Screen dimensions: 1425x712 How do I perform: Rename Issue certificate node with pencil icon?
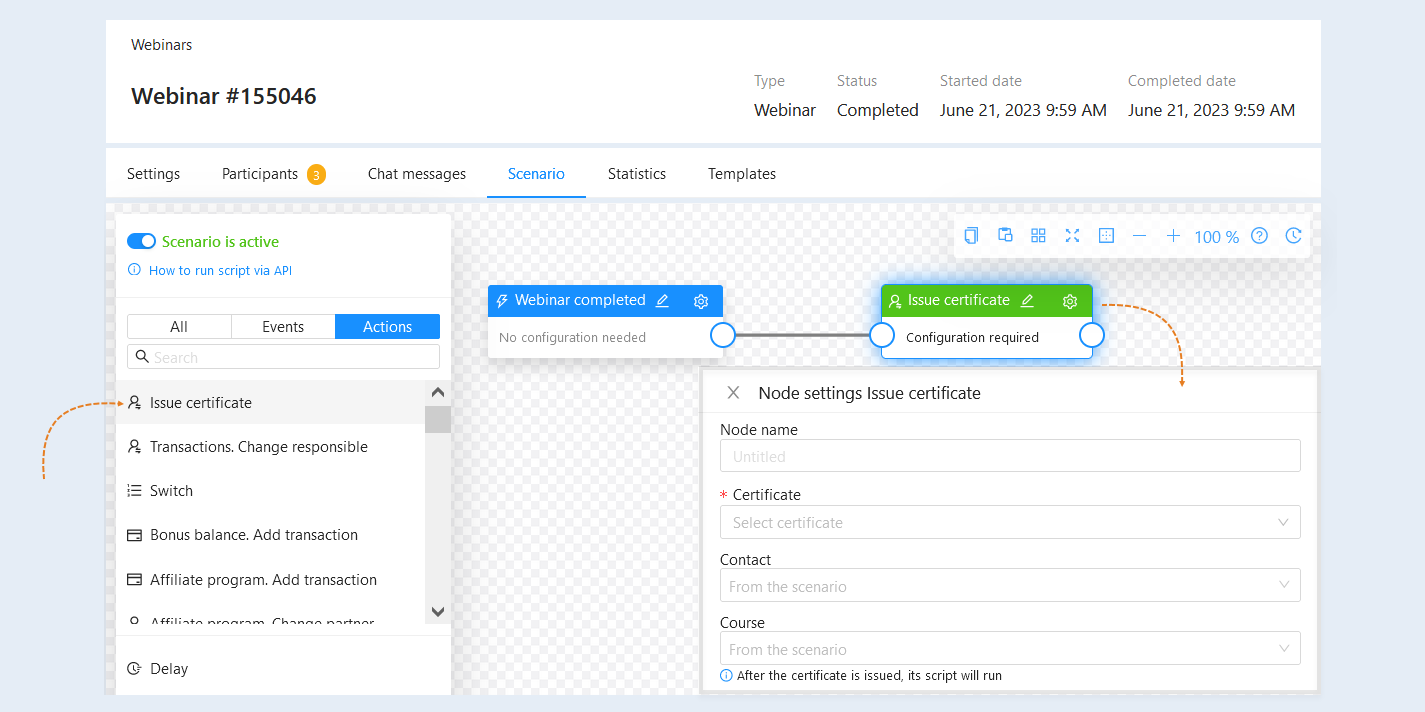(x=1027, y=301)
